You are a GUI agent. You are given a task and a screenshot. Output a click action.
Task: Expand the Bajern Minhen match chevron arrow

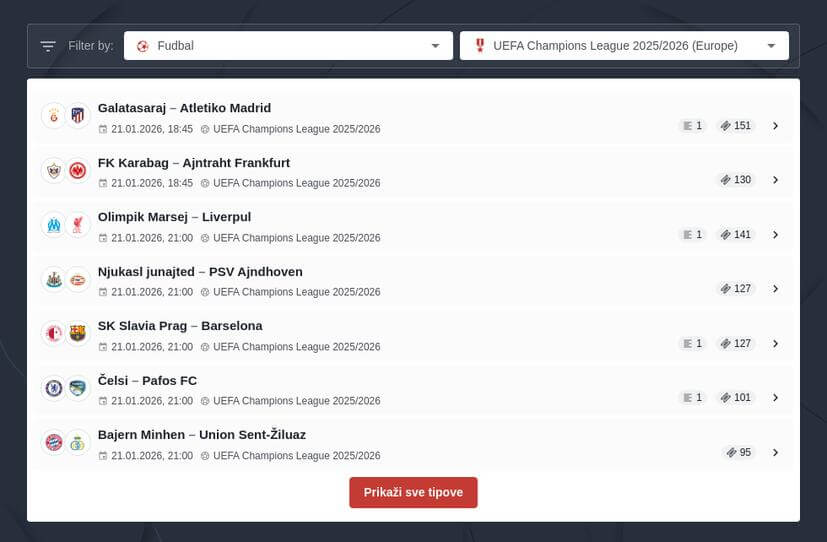[x=775, y=453]
